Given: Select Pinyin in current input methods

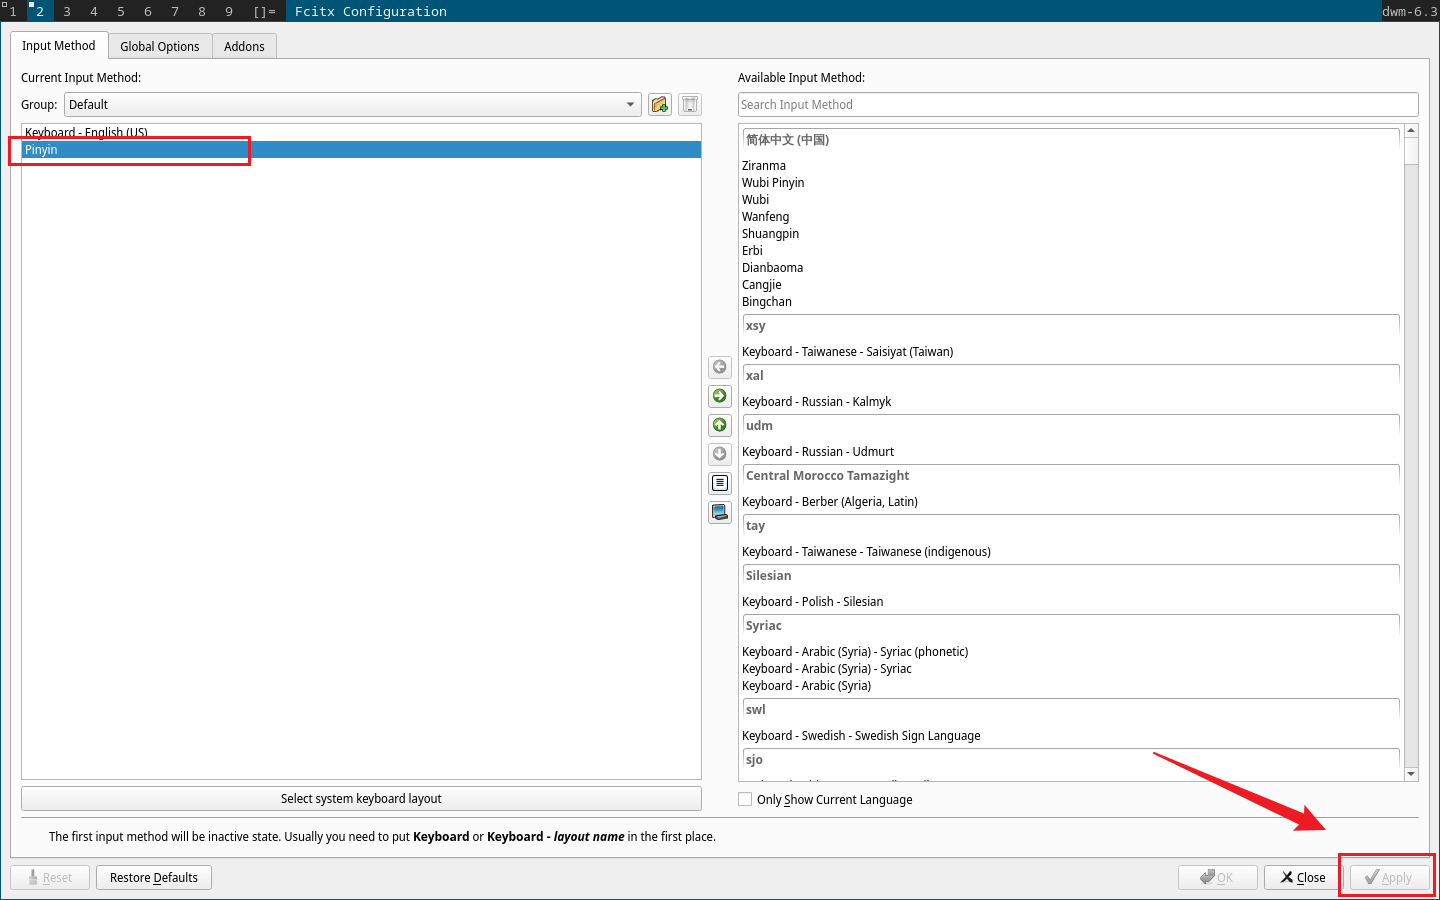Looking at the screenshot, I should click(361, 150).
